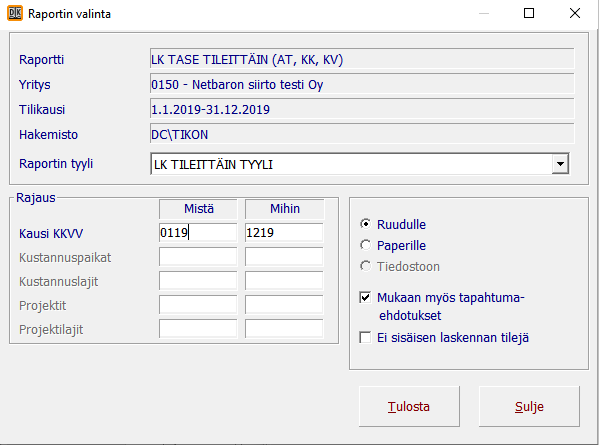This screenshot has height=445, width=600.
Task: Focus the Kausi KKVV Mihin field
Action: click(x=283, y=233)
